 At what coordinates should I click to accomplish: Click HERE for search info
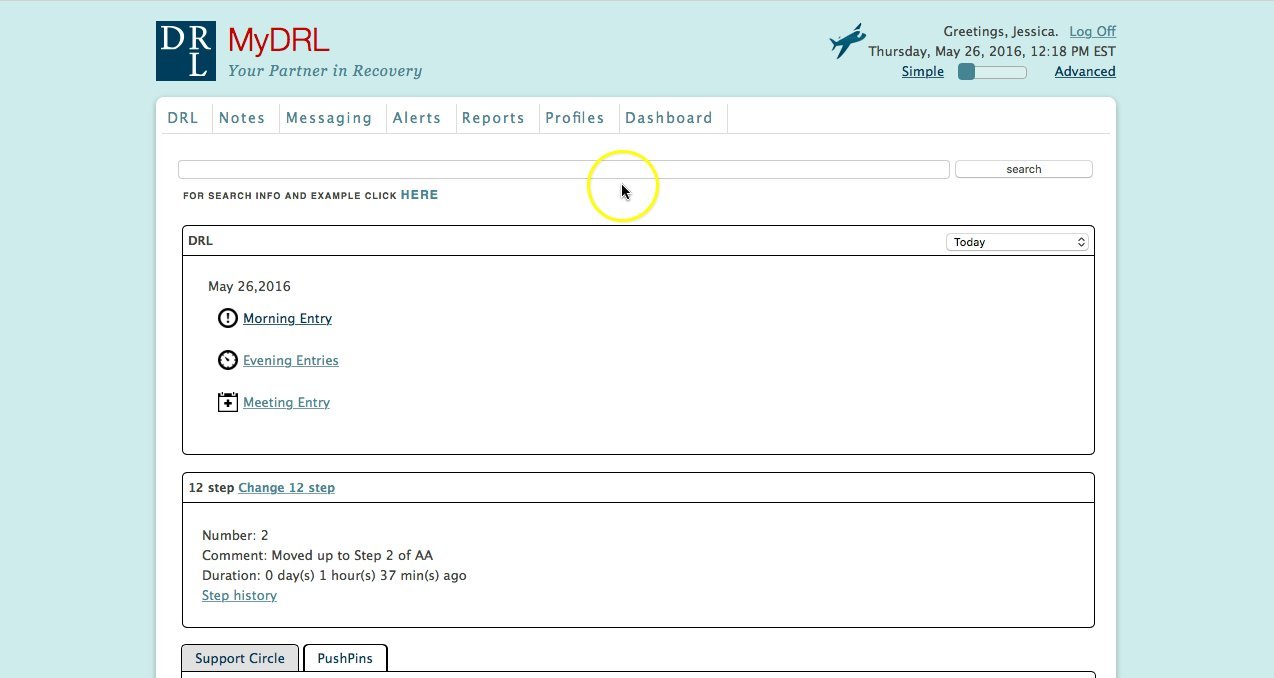point(419,195)
